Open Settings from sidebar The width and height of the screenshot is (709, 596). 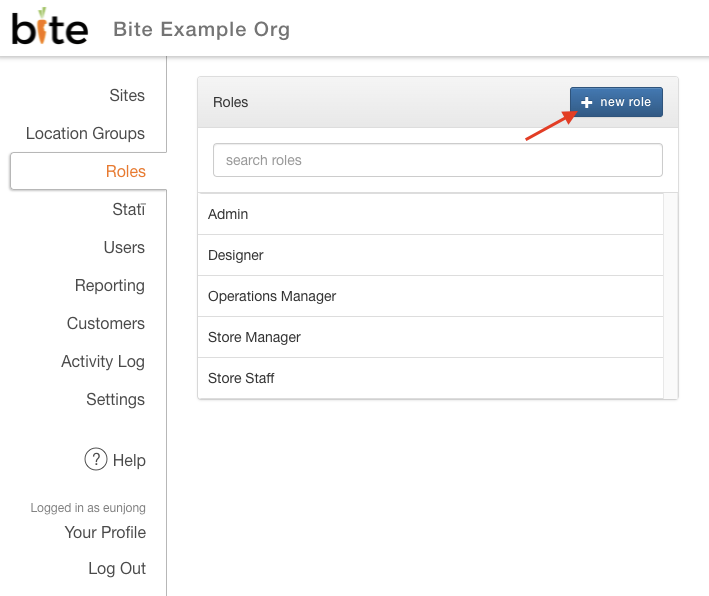click(x=115, y=400)
